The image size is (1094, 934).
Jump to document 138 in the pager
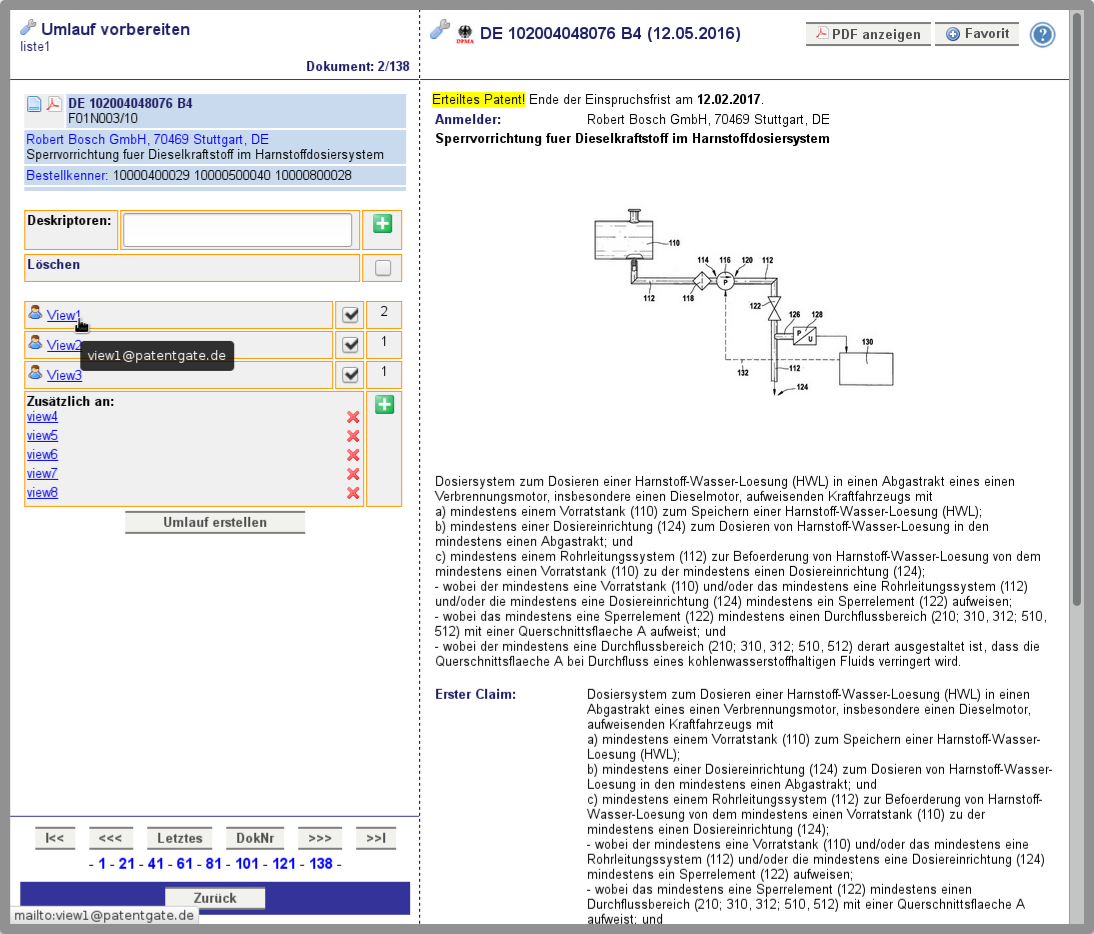pyautogui.click(x=321, y=864)
